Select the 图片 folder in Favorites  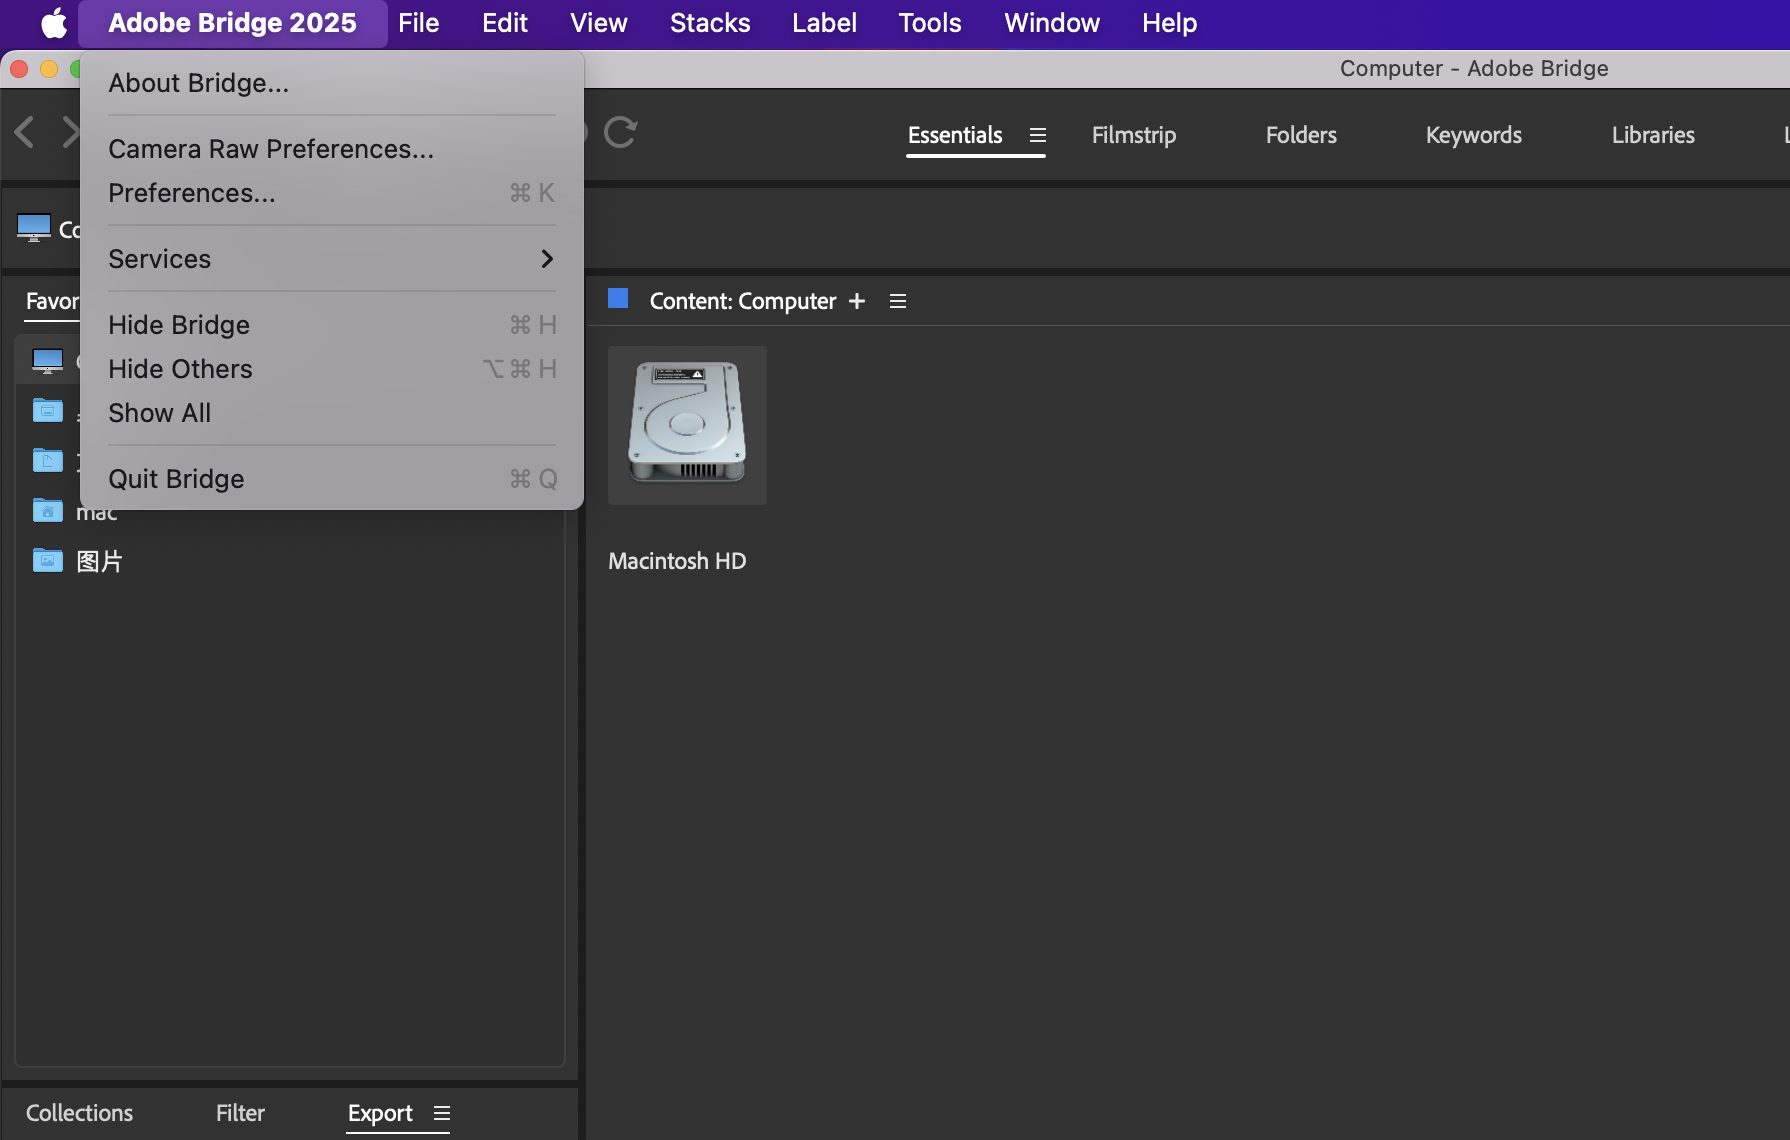[98, 561]
